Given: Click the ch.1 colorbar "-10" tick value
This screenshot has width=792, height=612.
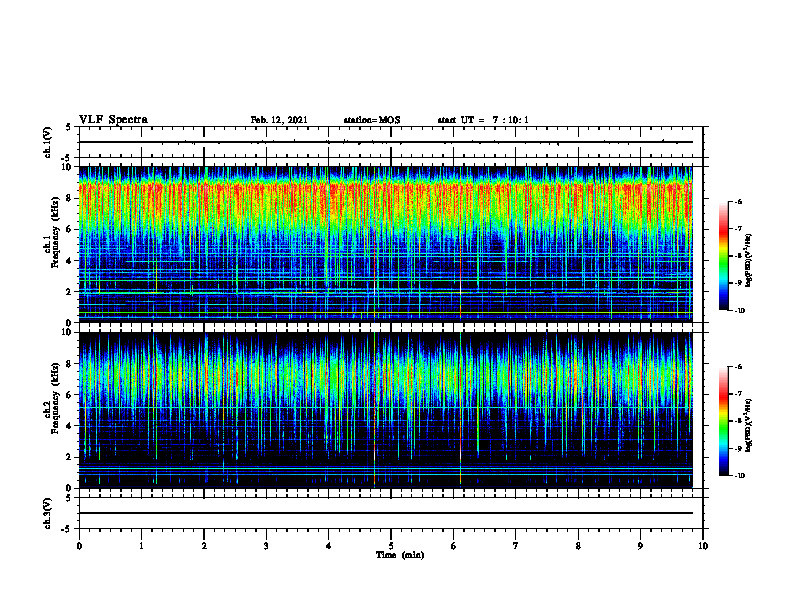Looking at the screenshot, I should (740, 311).
